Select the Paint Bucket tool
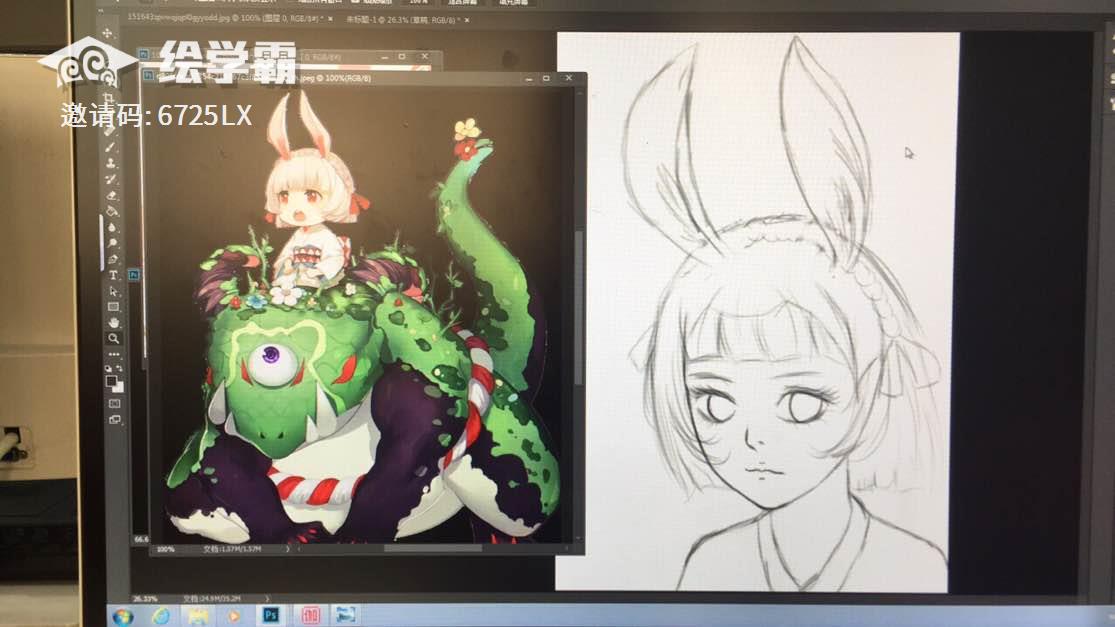Viewport: 1115px width, 627px height. click(x=112, y=212)
